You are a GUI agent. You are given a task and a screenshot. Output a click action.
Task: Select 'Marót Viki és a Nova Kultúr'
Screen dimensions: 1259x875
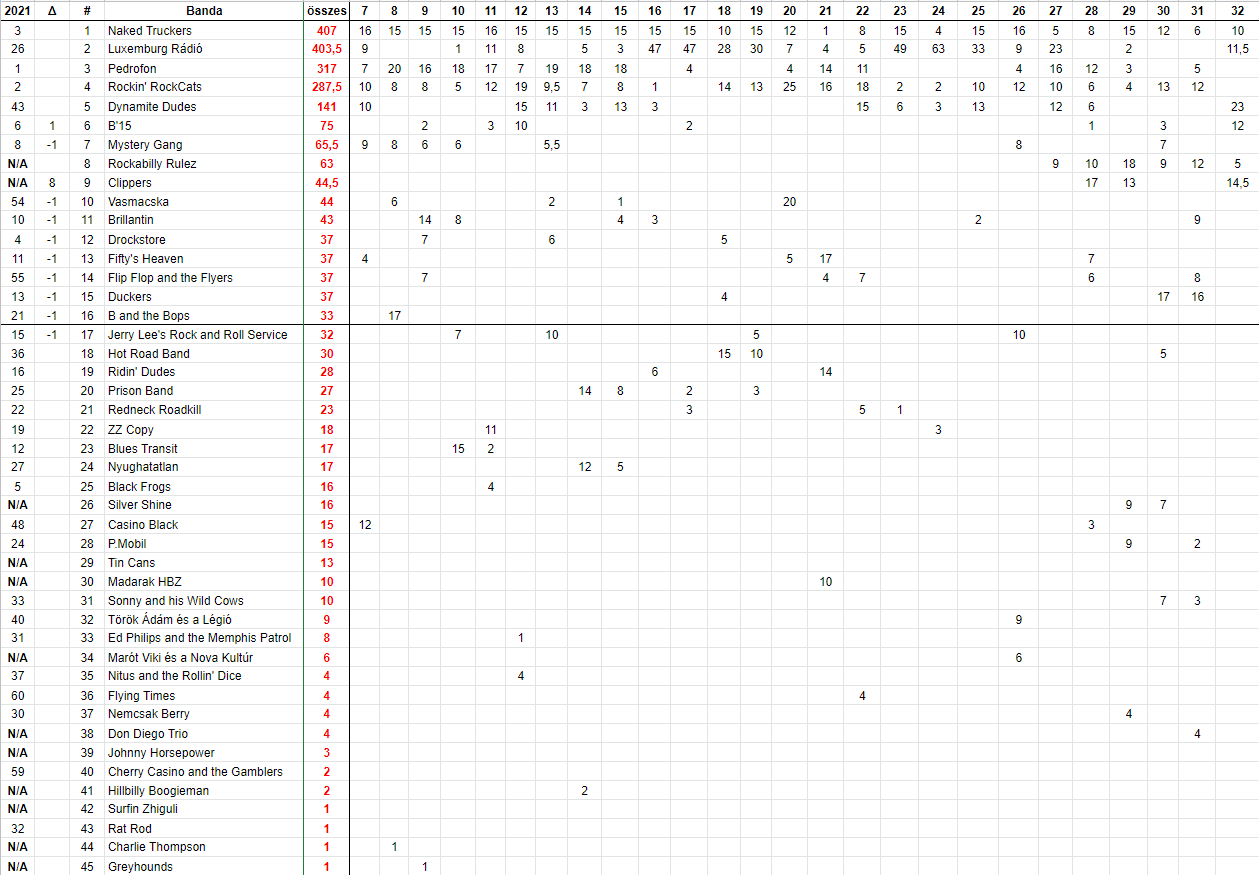(204, 658)
